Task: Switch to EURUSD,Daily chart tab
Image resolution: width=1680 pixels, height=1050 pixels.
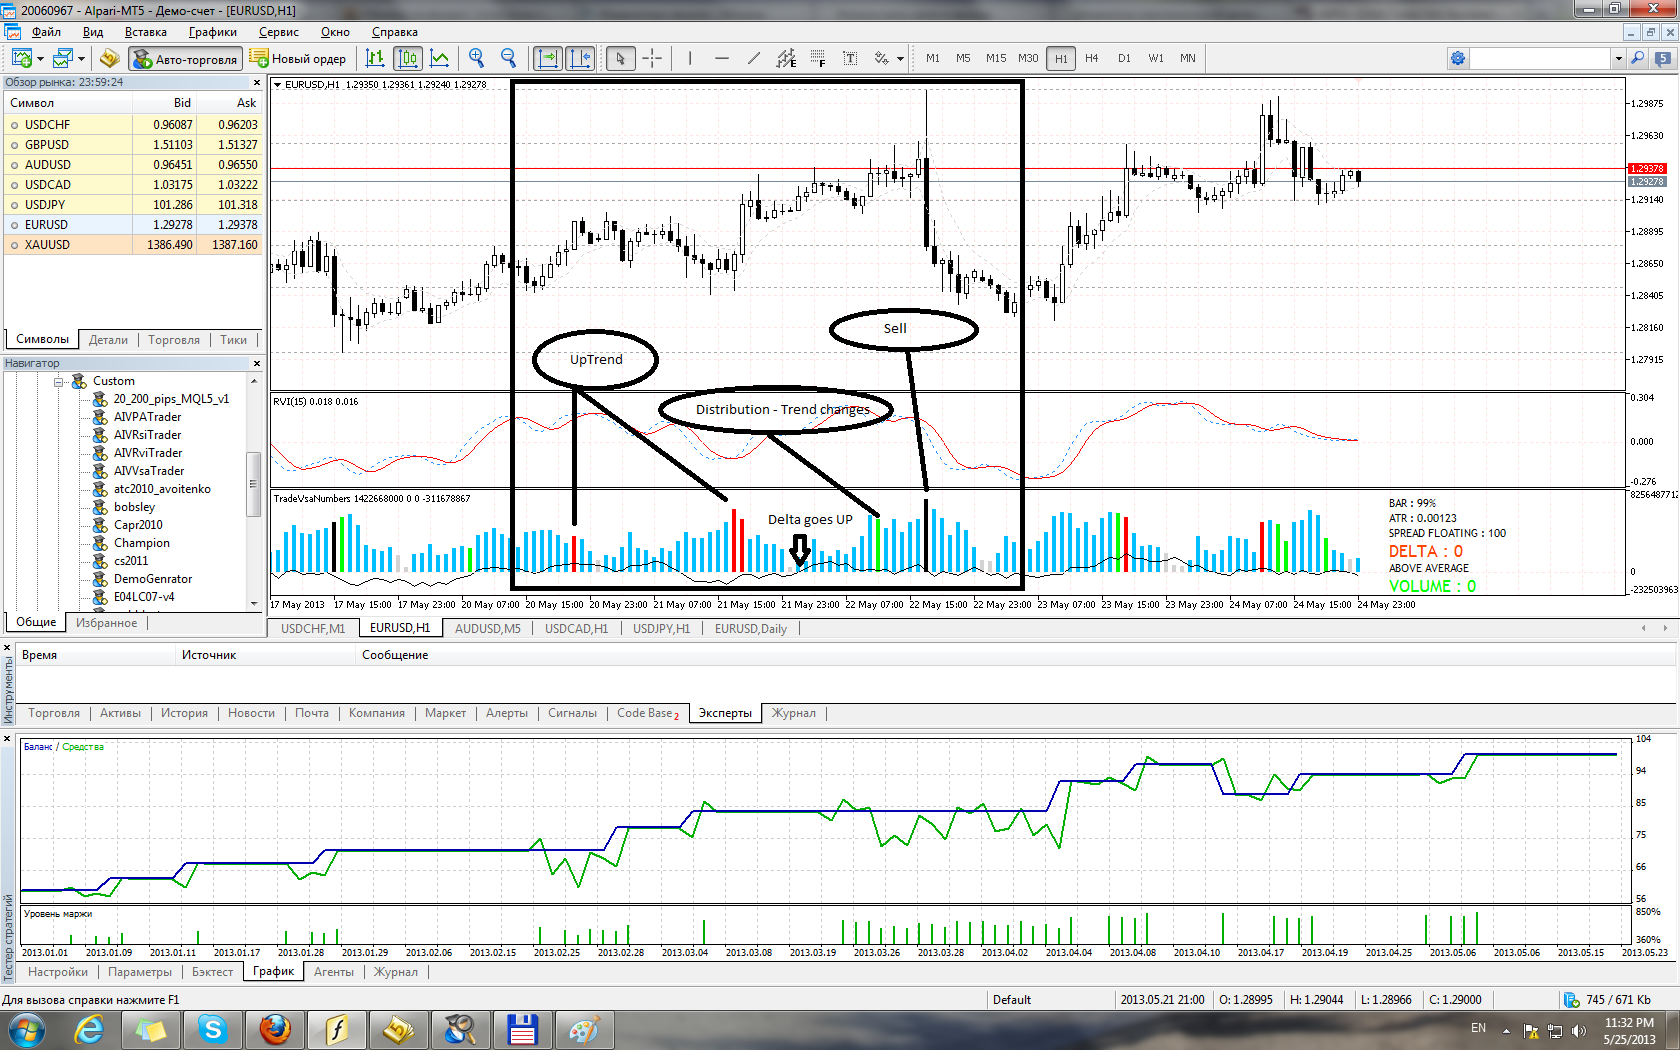Action: [x=751, y=628]
